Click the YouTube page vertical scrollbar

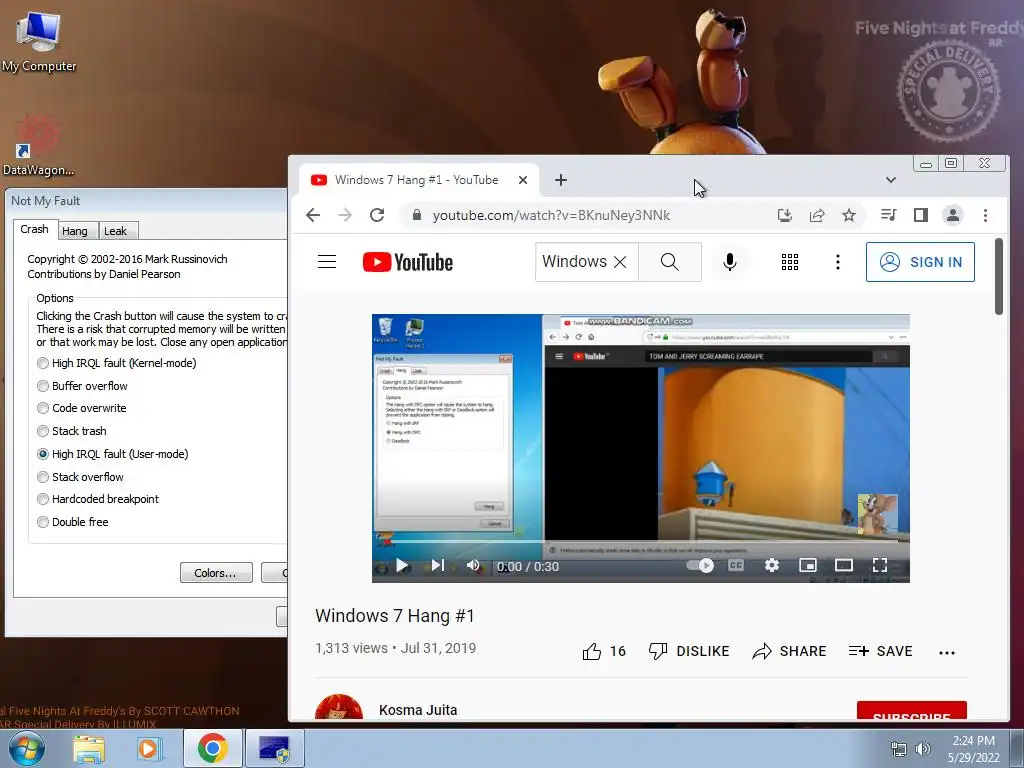(x=999, y=276)
